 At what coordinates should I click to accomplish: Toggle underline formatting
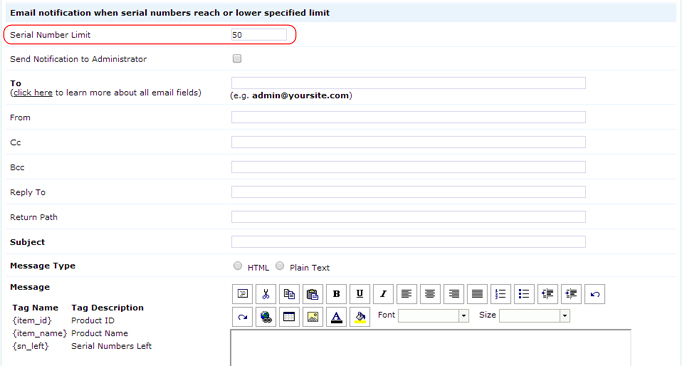[x=360, y=294]
